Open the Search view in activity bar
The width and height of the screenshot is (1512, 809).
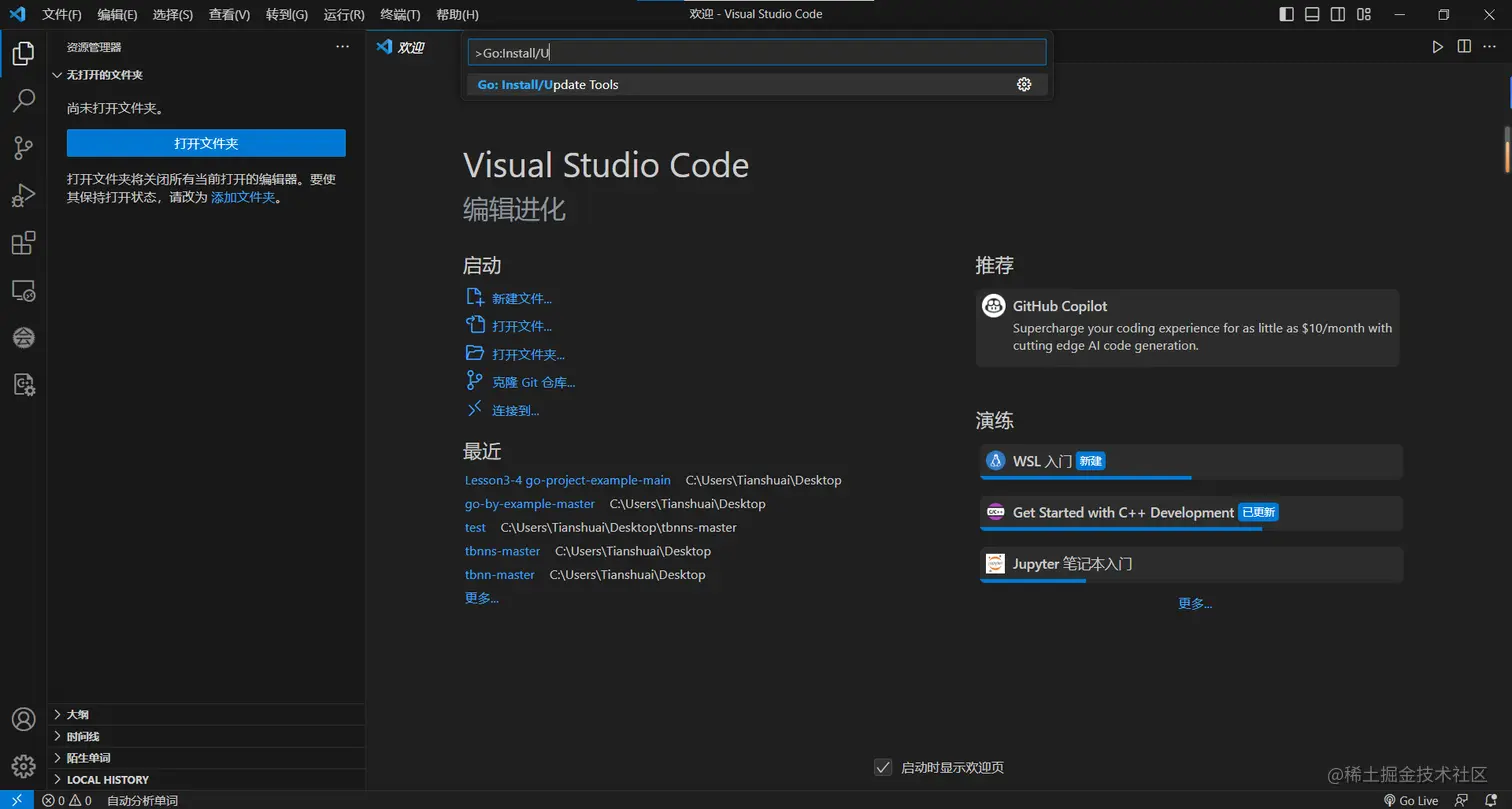click(x=23, y=101)
